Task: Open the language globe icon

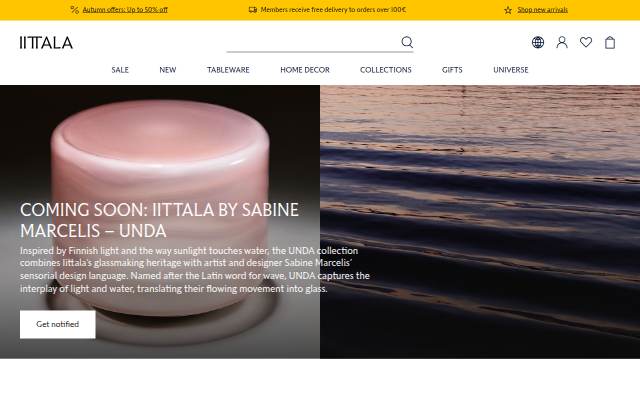Action: 538,42
